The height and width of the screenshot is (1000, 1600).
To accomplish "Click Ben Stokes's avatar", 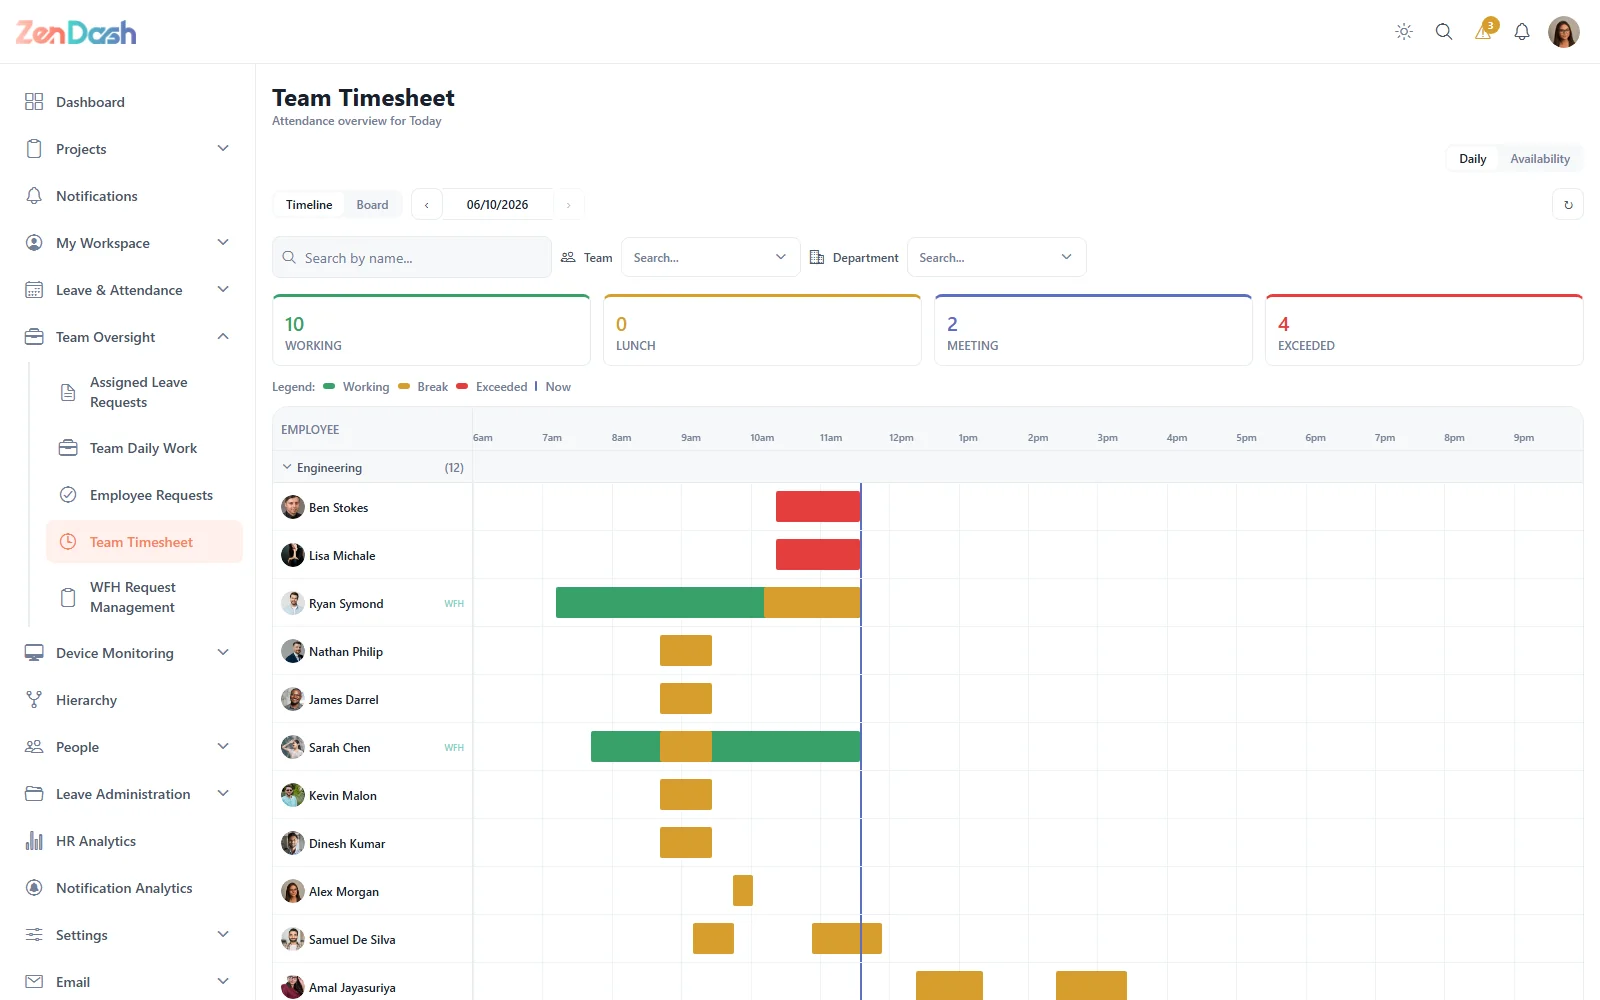I will coord(293,507).
